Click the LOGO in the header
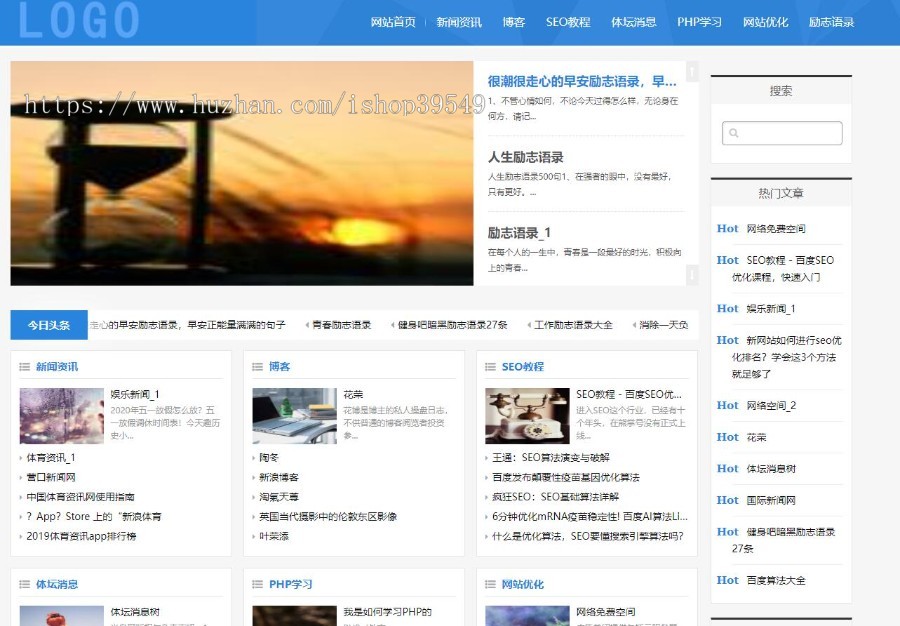This screenshot has width=900, height=626. pyautogui.click(x=79, y=20)
